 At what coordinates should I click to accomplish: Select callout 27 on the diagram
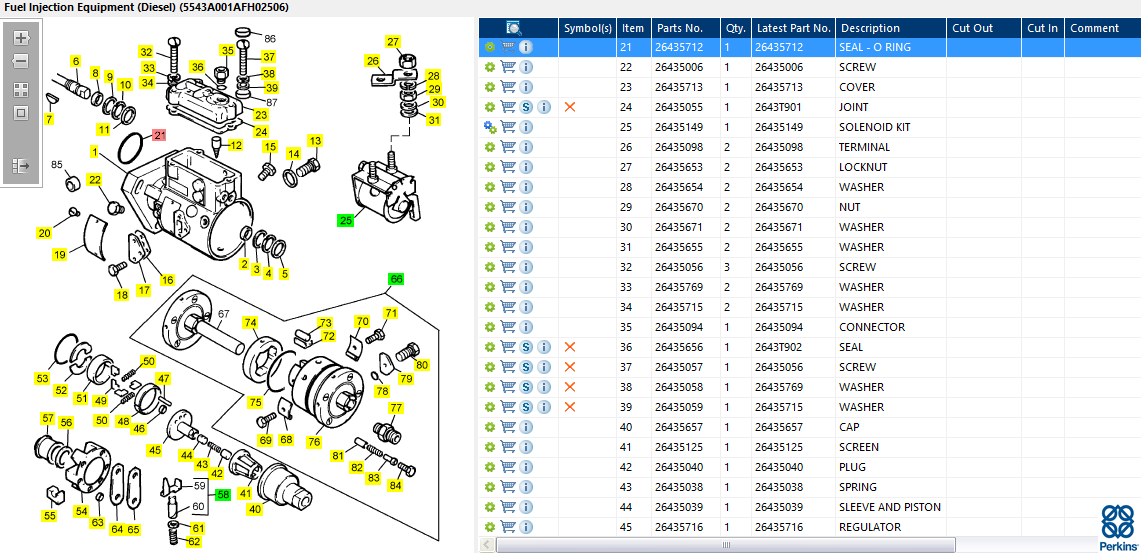tap(394, 41)
